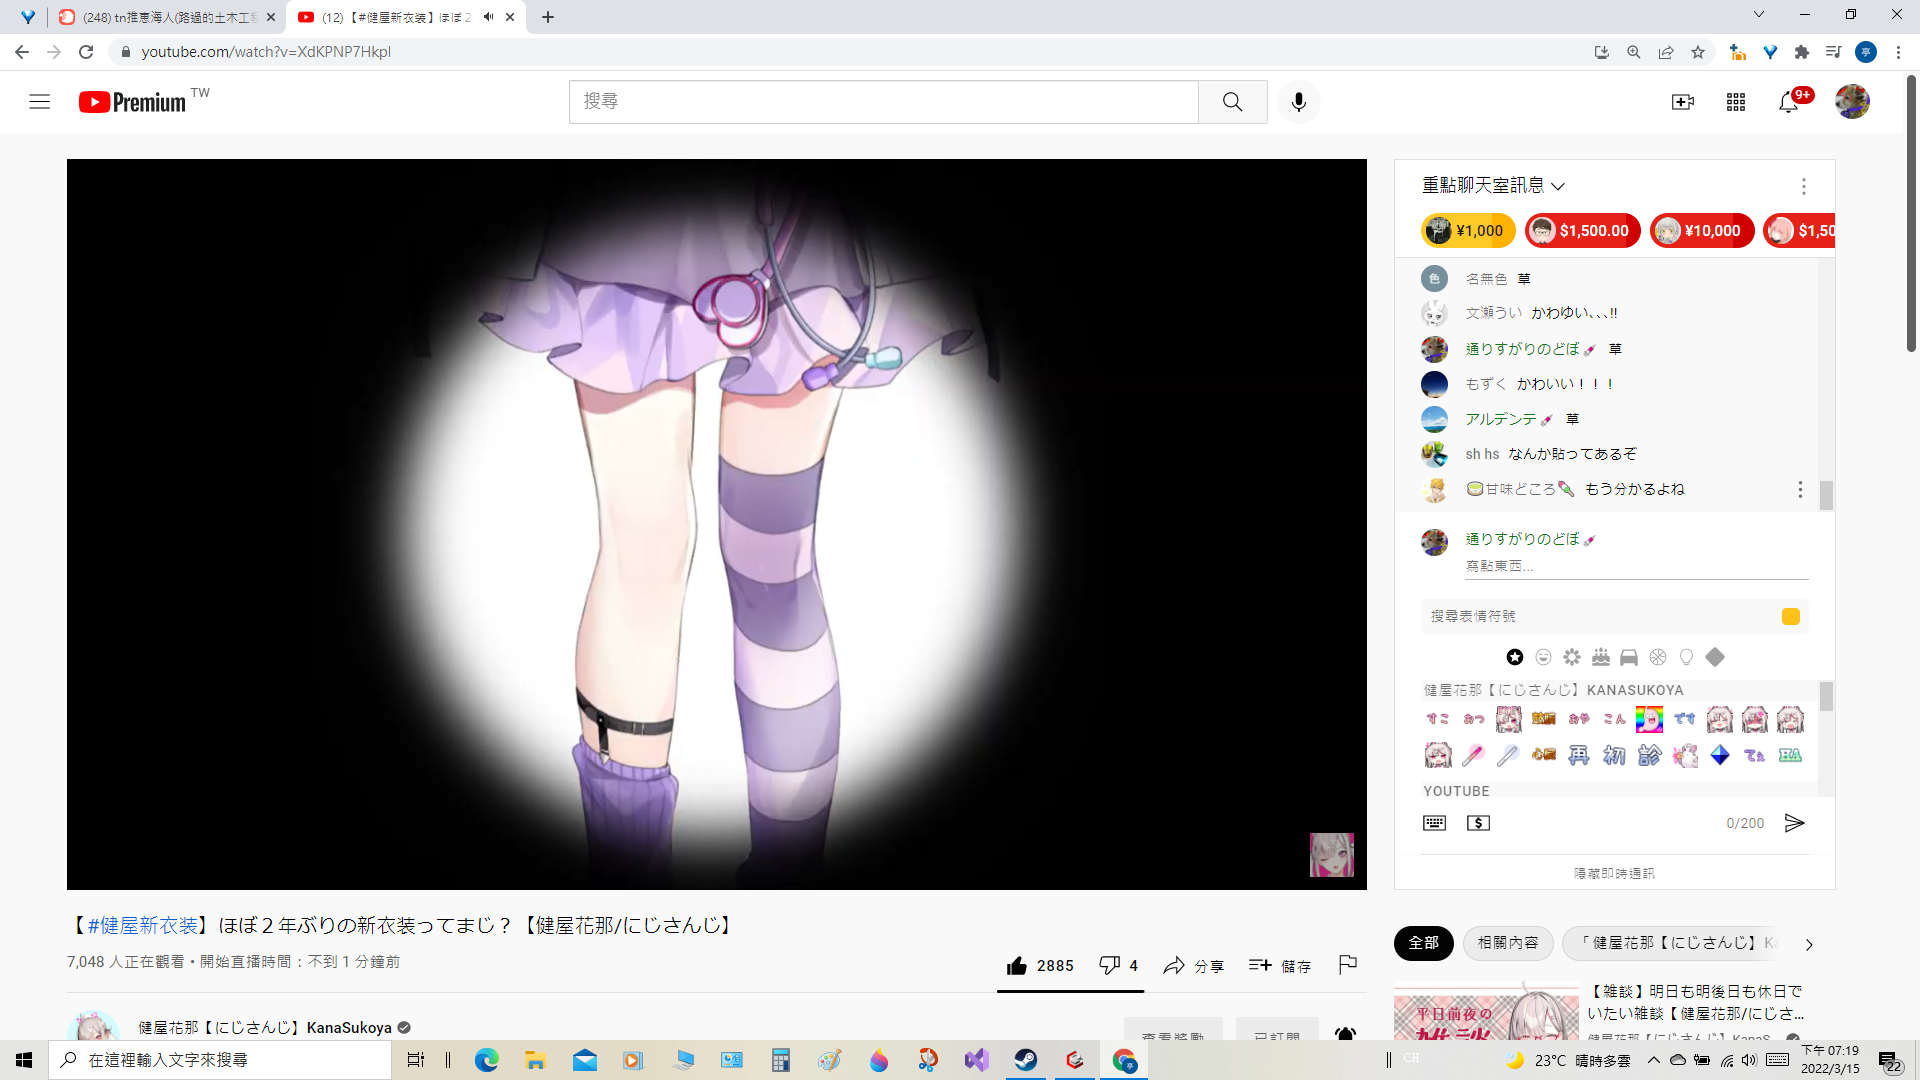Open YouTube apps grid
The image size is (1920, 1080).
click(1735, 102)
